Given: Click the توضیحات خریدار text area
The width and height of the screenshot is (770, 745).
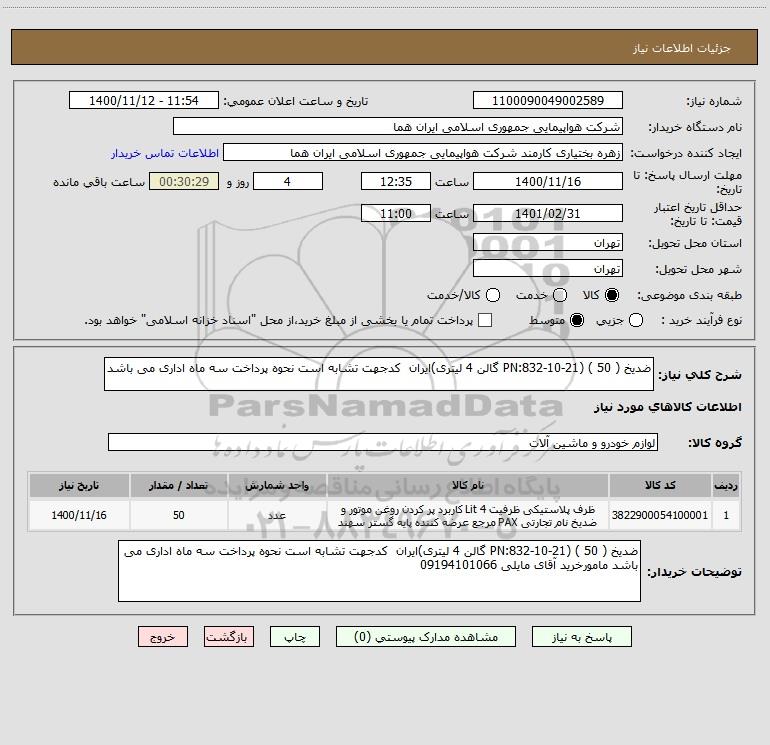Looking at the screenshot, I should tap(393, 572).
